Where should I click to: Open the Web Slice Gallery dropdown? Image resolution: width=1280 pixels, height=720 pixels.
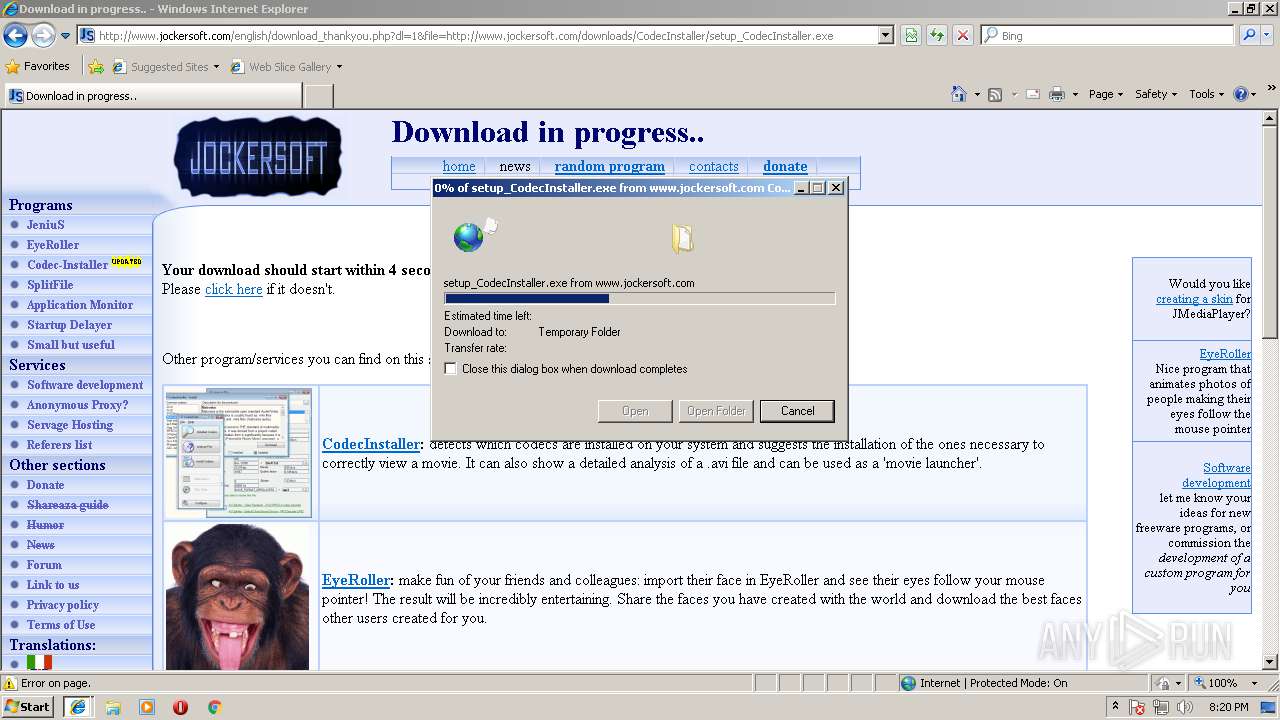339,67
